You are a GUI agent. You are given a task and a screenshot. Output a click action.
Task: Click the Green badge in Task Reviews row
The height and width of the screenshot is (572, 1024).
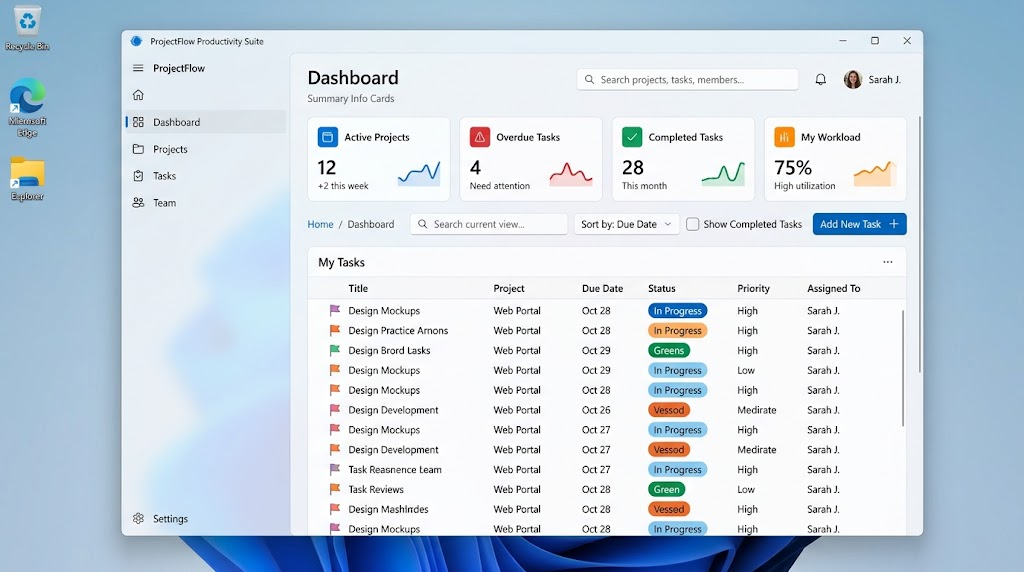[666, 489]
